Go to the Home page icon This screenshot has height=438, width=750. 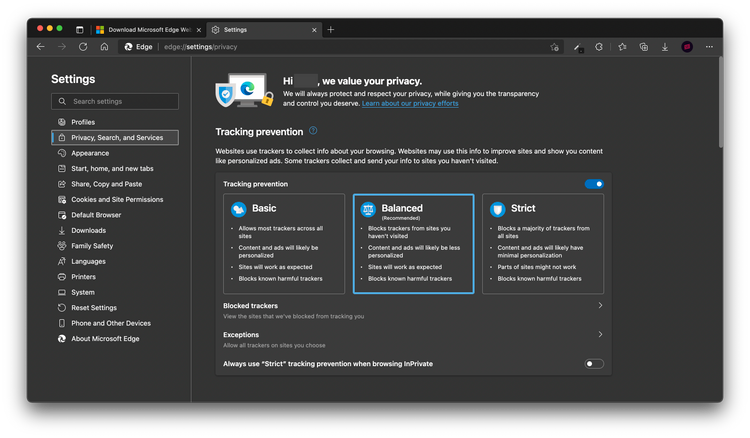pos(104,47)
